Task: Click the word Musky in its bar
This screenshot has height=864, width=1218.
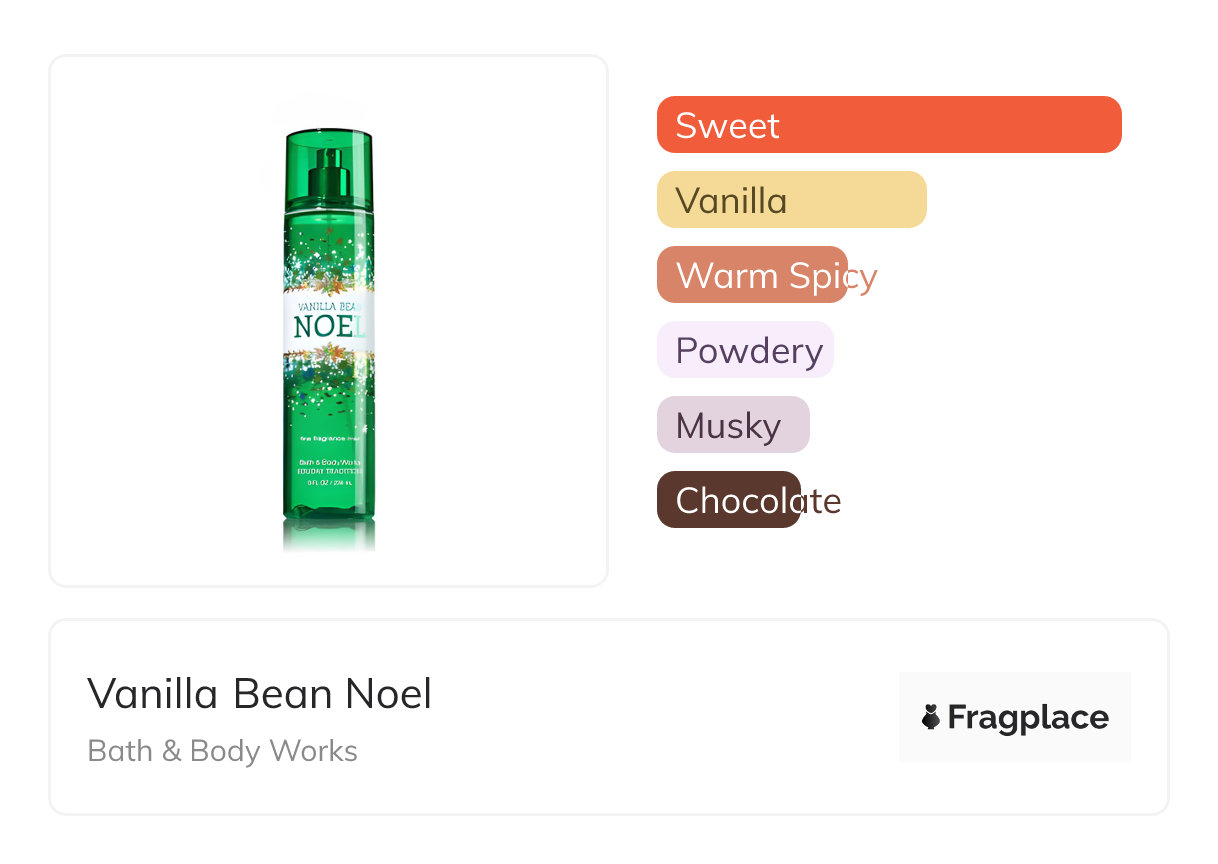Action: 727,426
